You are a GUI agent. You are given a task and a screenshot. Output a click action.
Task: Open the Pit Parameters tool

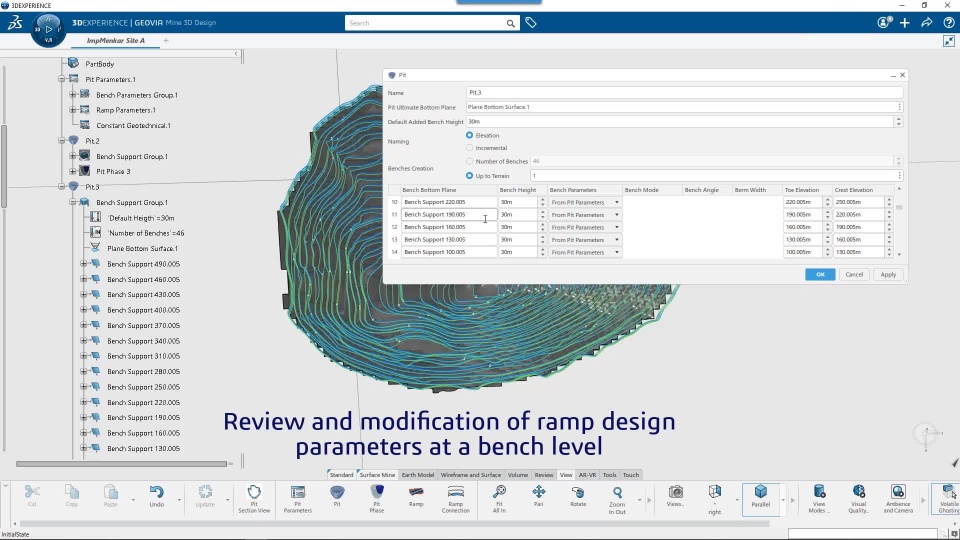pos(298,498)
